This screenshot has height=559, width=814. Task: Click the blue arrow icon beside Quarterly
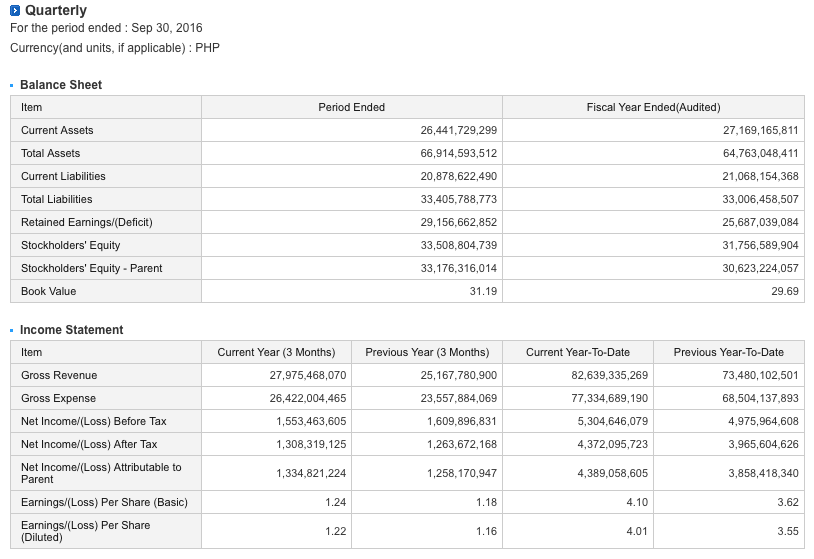tap(15, 11)
